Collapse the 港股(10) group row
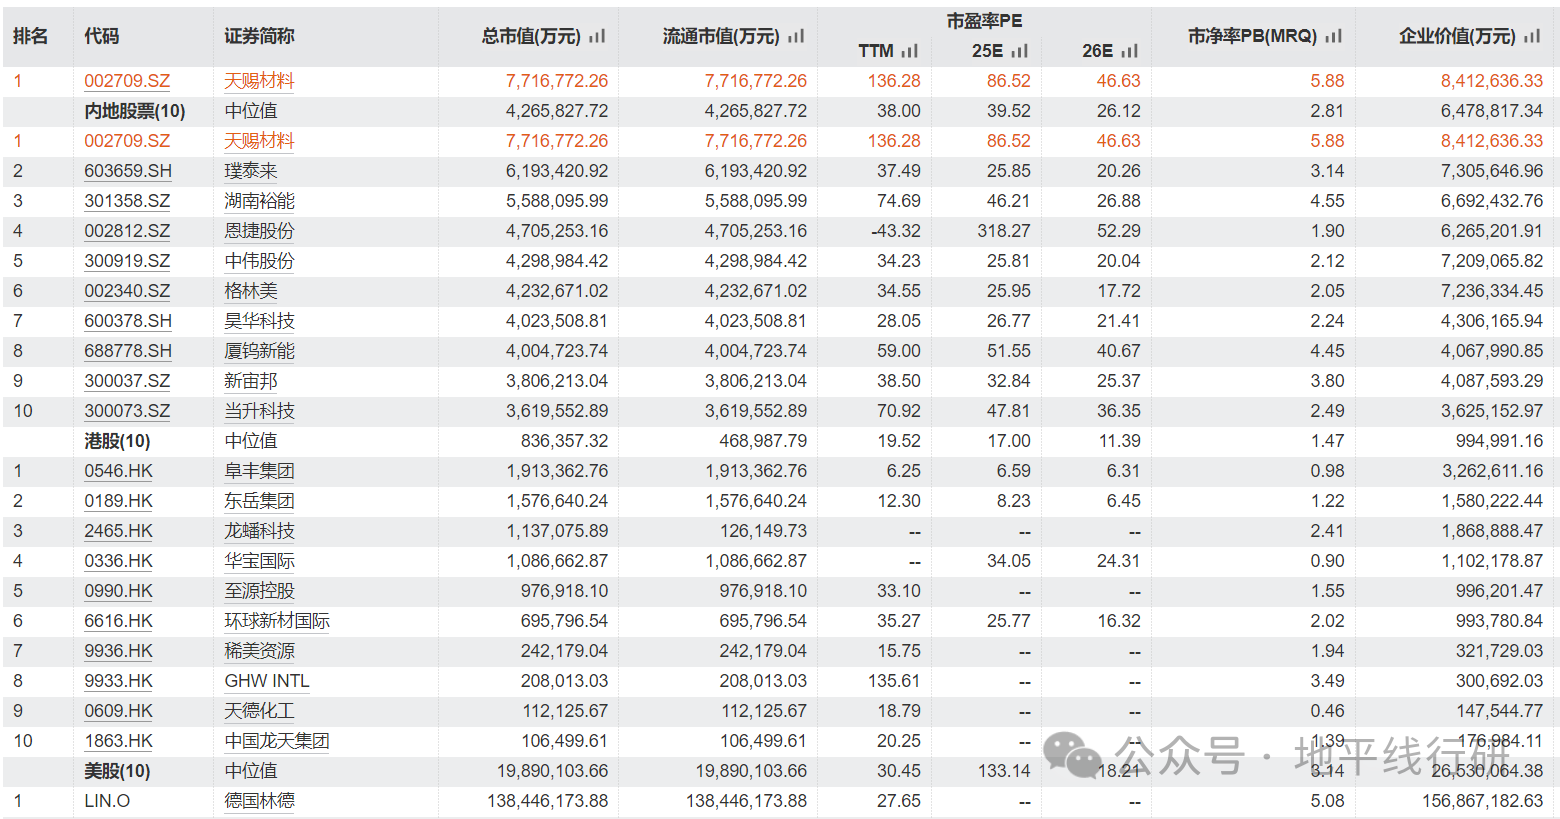The image size is (1560, 819). point(117,441)
